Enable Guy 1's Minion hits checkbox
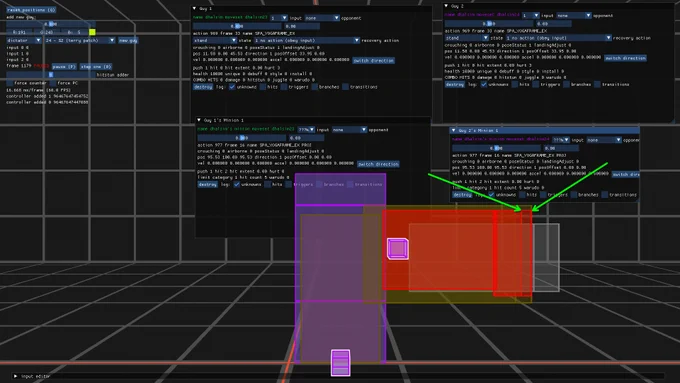This screenshot has height=383, width=680. pyautogui.click(x=268, y=184)
